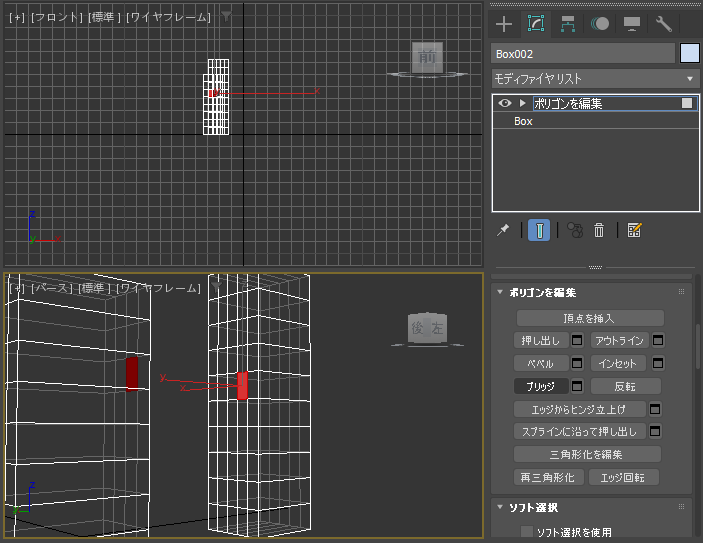703x543 pixels.
Task: Click the ベベル button
Action: click(x=541, y=363)
